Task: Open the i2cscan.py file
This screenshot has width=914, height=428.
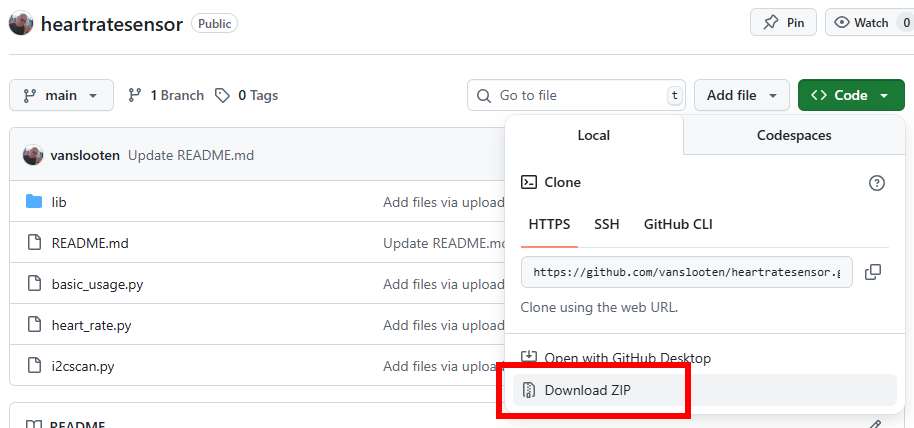Action: [83, 367]
